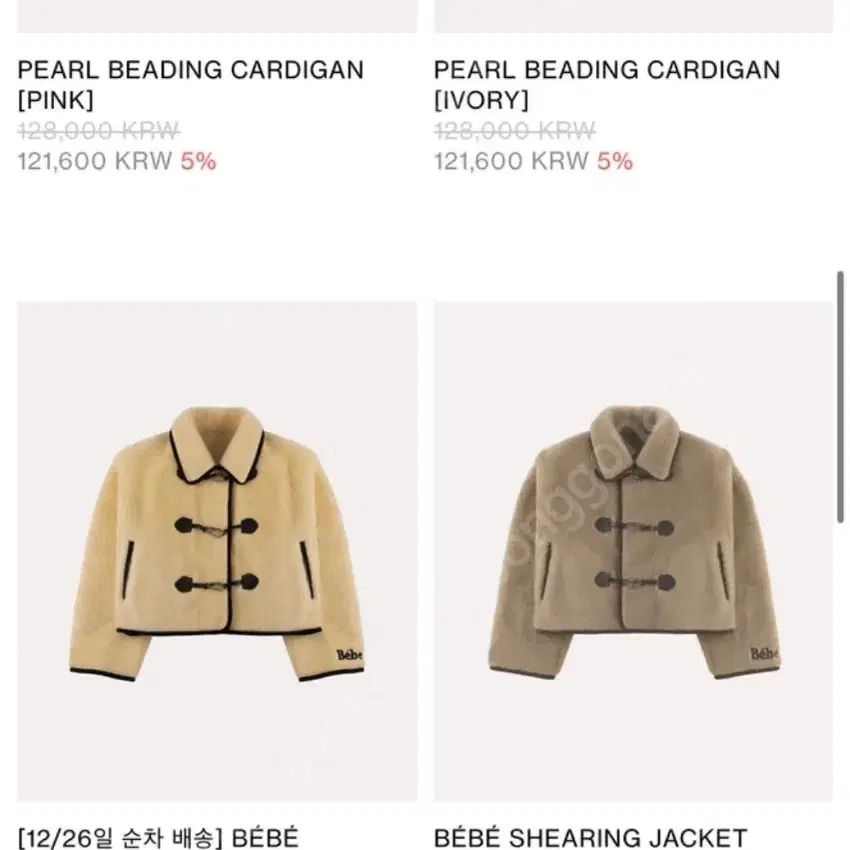Click the [PINK] color label text
The image size is (850, 850).
coord(55,100)
